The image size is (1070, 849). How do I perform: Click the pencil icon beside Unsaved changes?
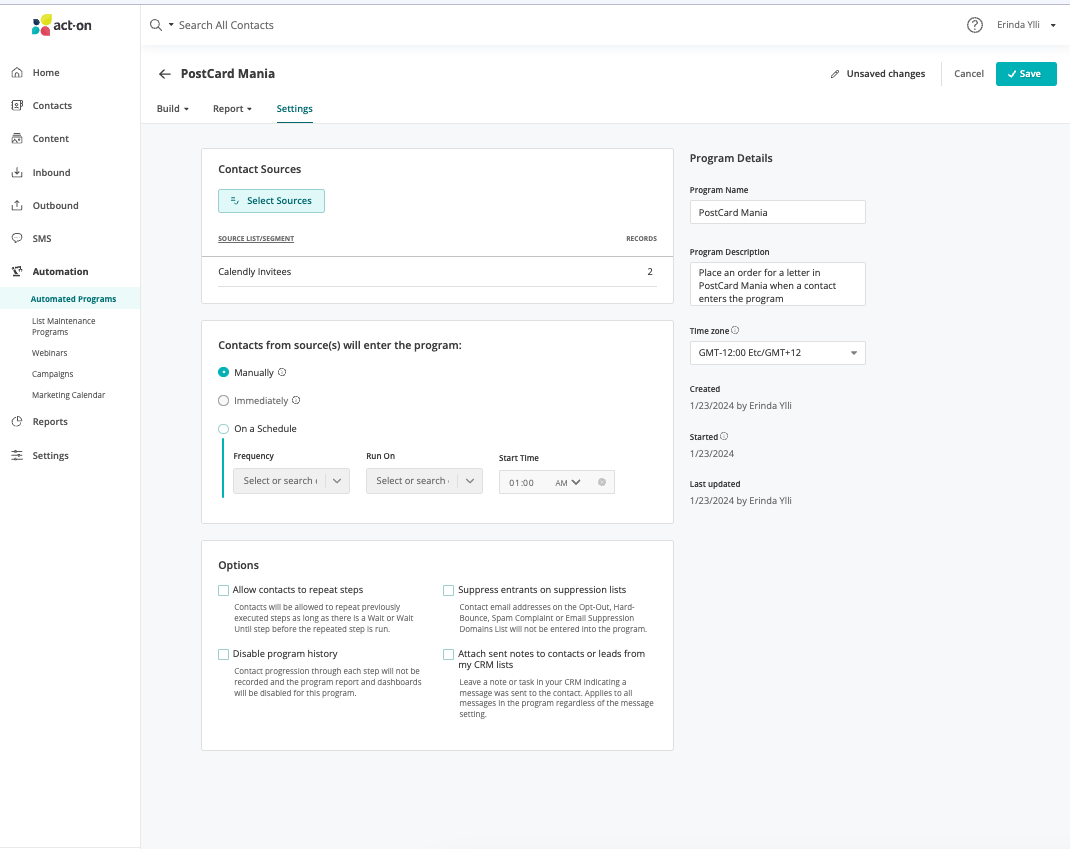tap(835, 74)
